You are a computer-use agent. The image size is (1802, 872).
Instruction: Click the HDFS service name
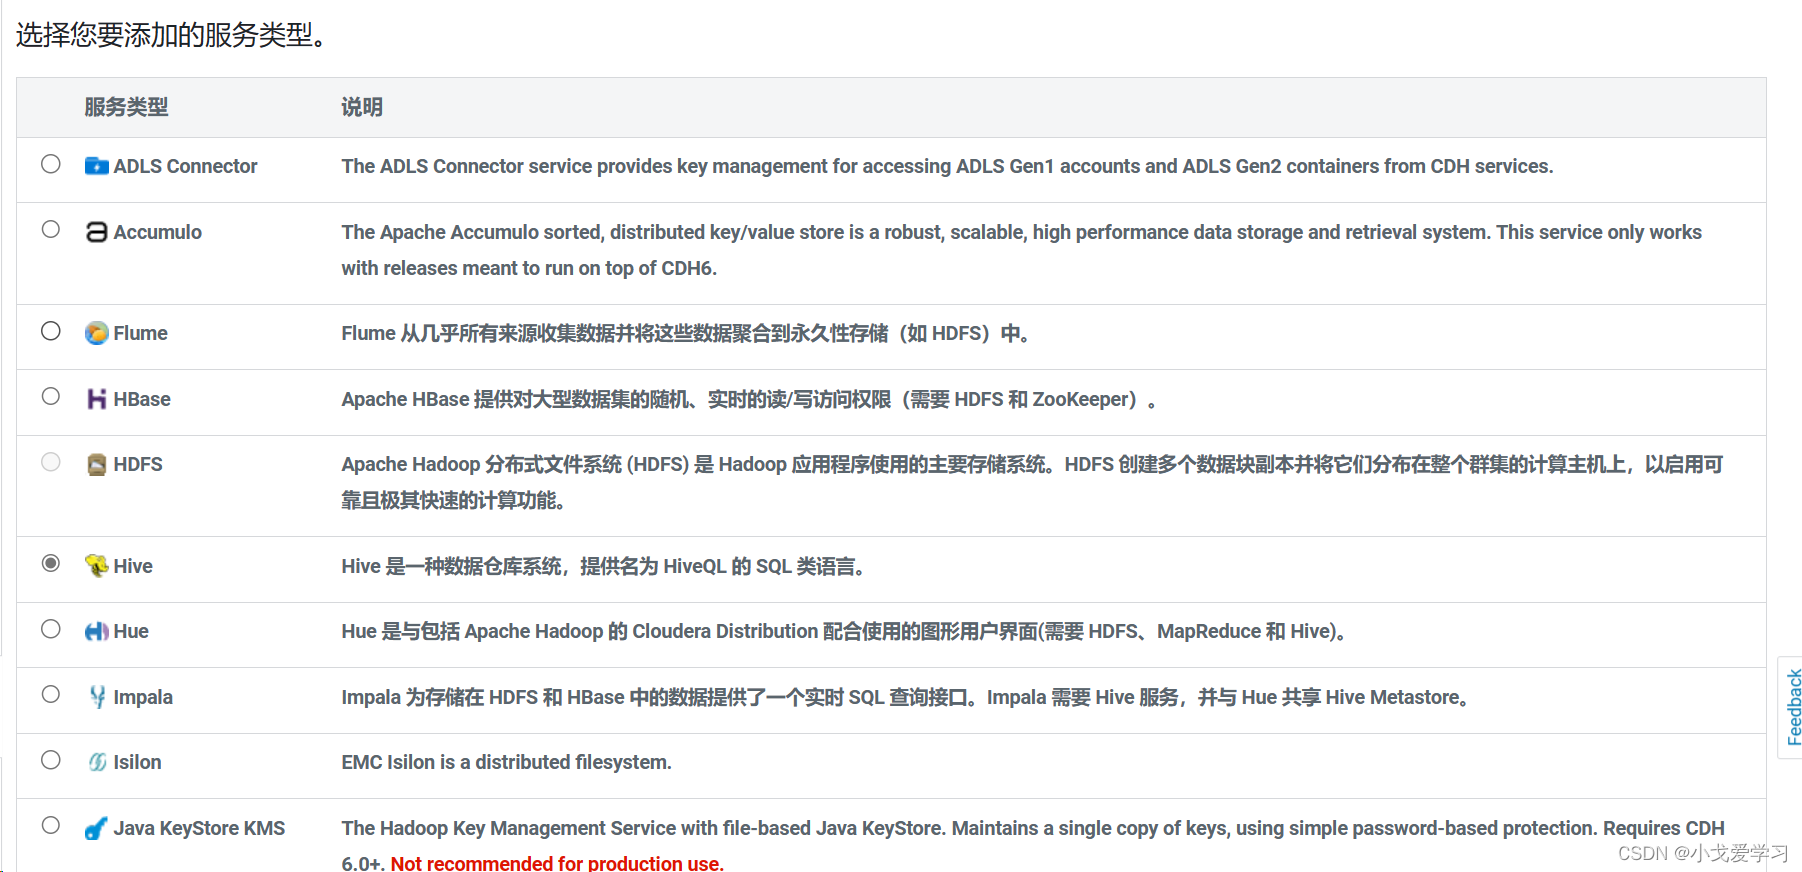coord(138,464)
